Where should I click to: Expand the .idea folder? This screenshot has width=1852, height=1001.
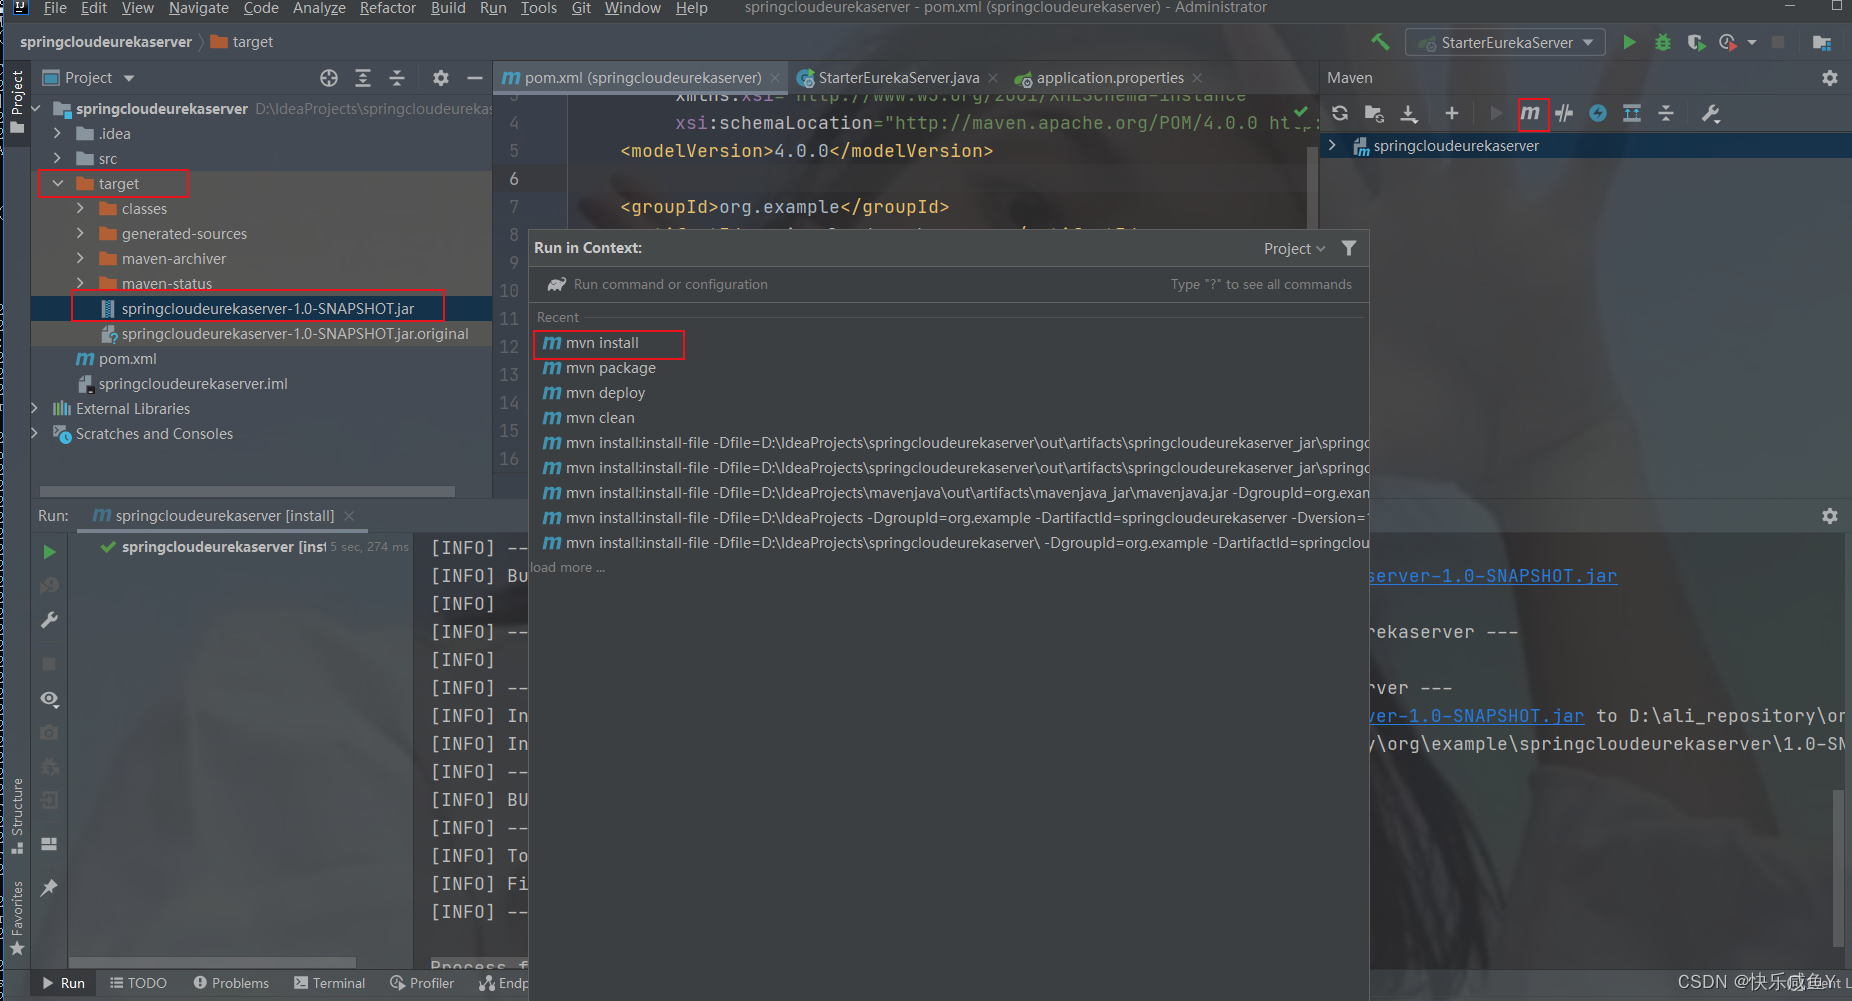coord(58,133)
